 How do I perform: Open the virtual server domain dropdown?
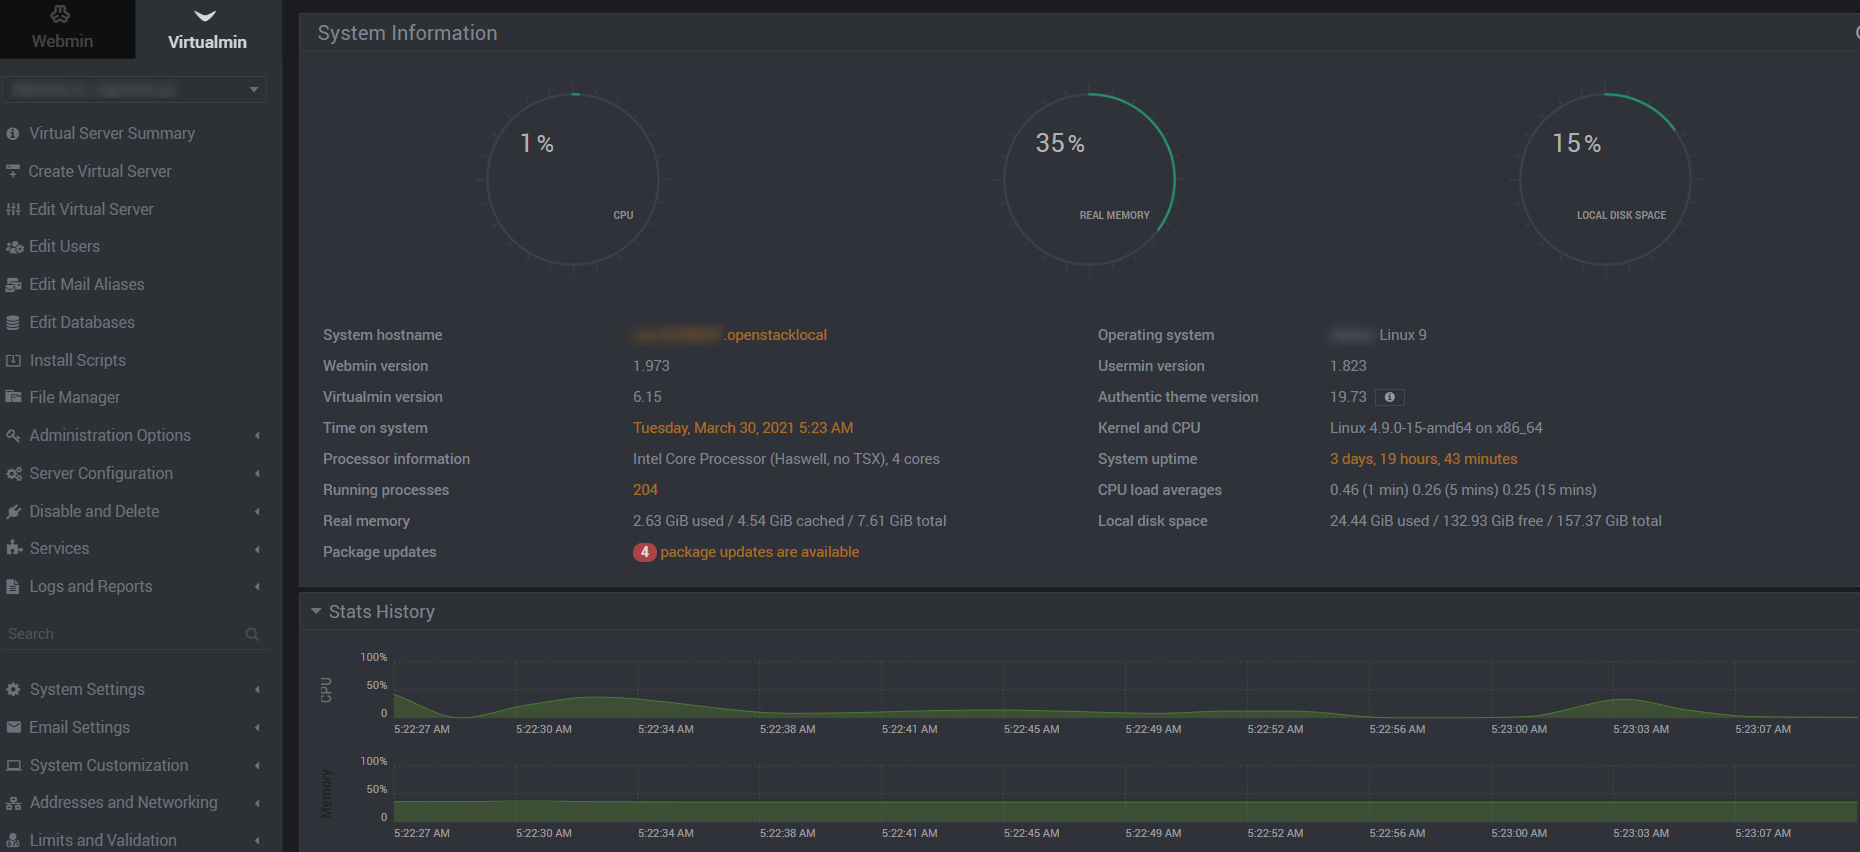pos(134,90)
